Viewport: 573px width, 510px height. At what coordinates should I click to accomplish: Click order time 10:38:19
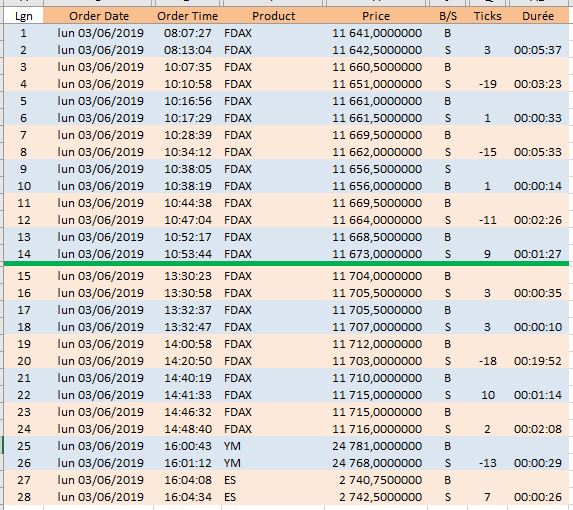click(187, 186)
